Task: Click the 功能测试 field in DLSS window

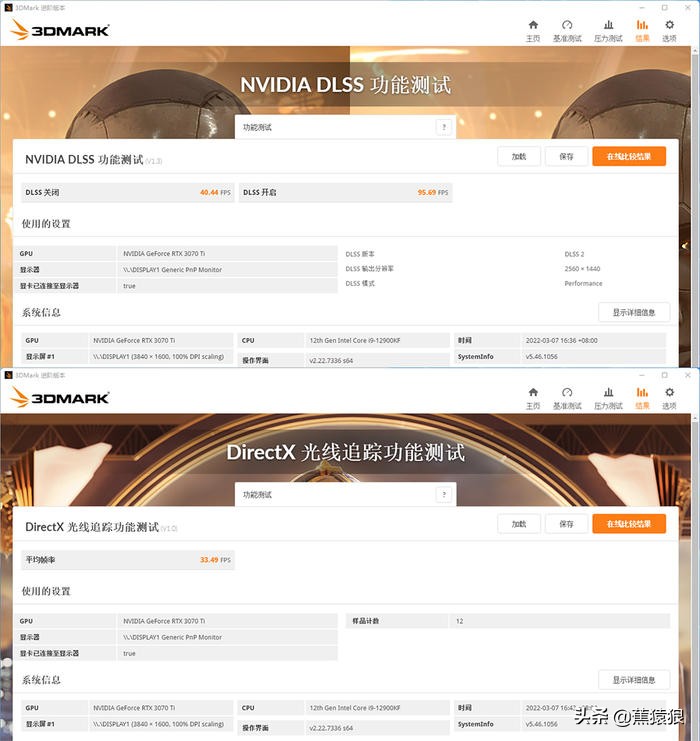Action: [x=346, y=127]
